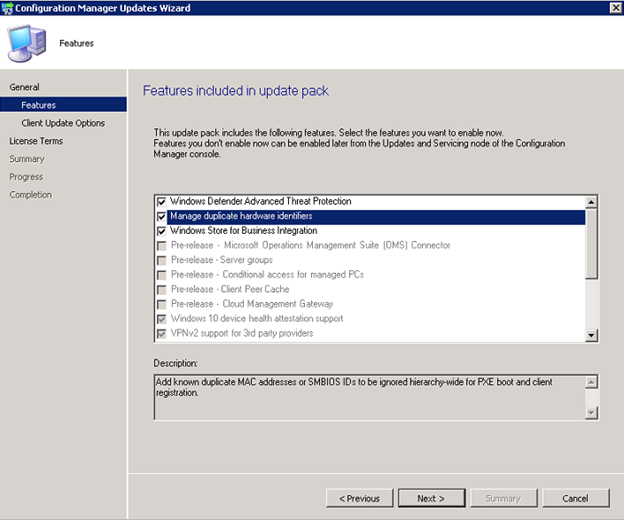Image resolution: width=624 pixels, height=520 pixels.
Task: Click the Next button
Action: click(431, 498)
